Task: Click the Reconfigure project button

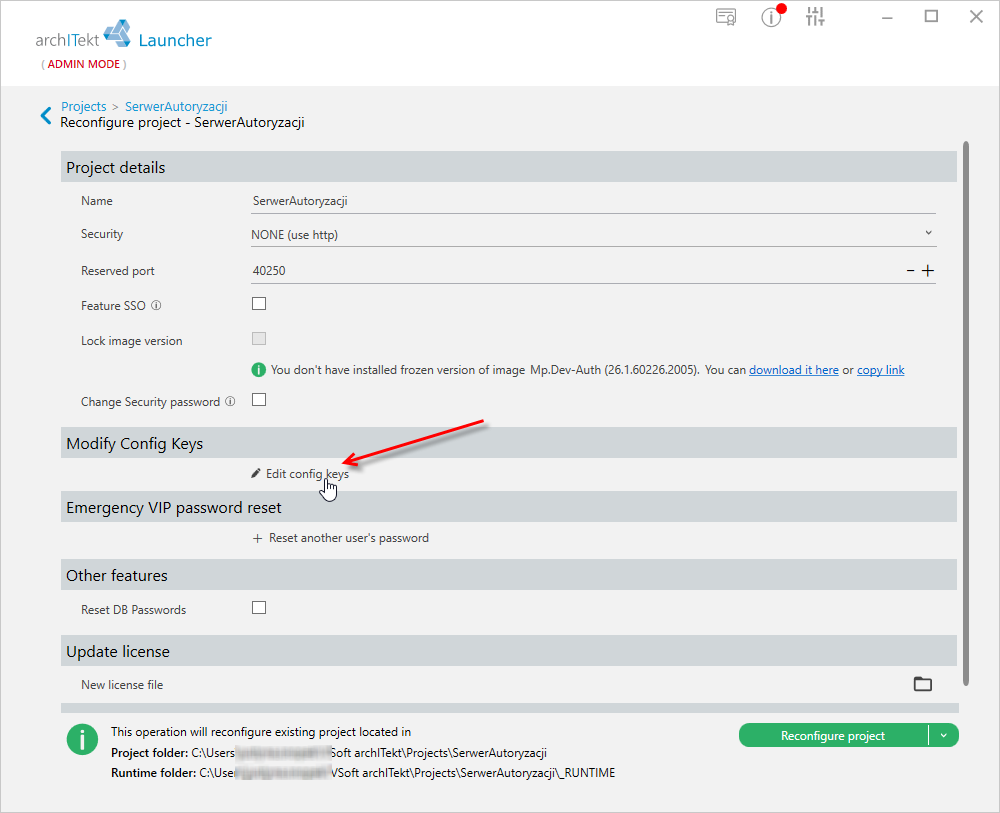Action: point(833,735)
